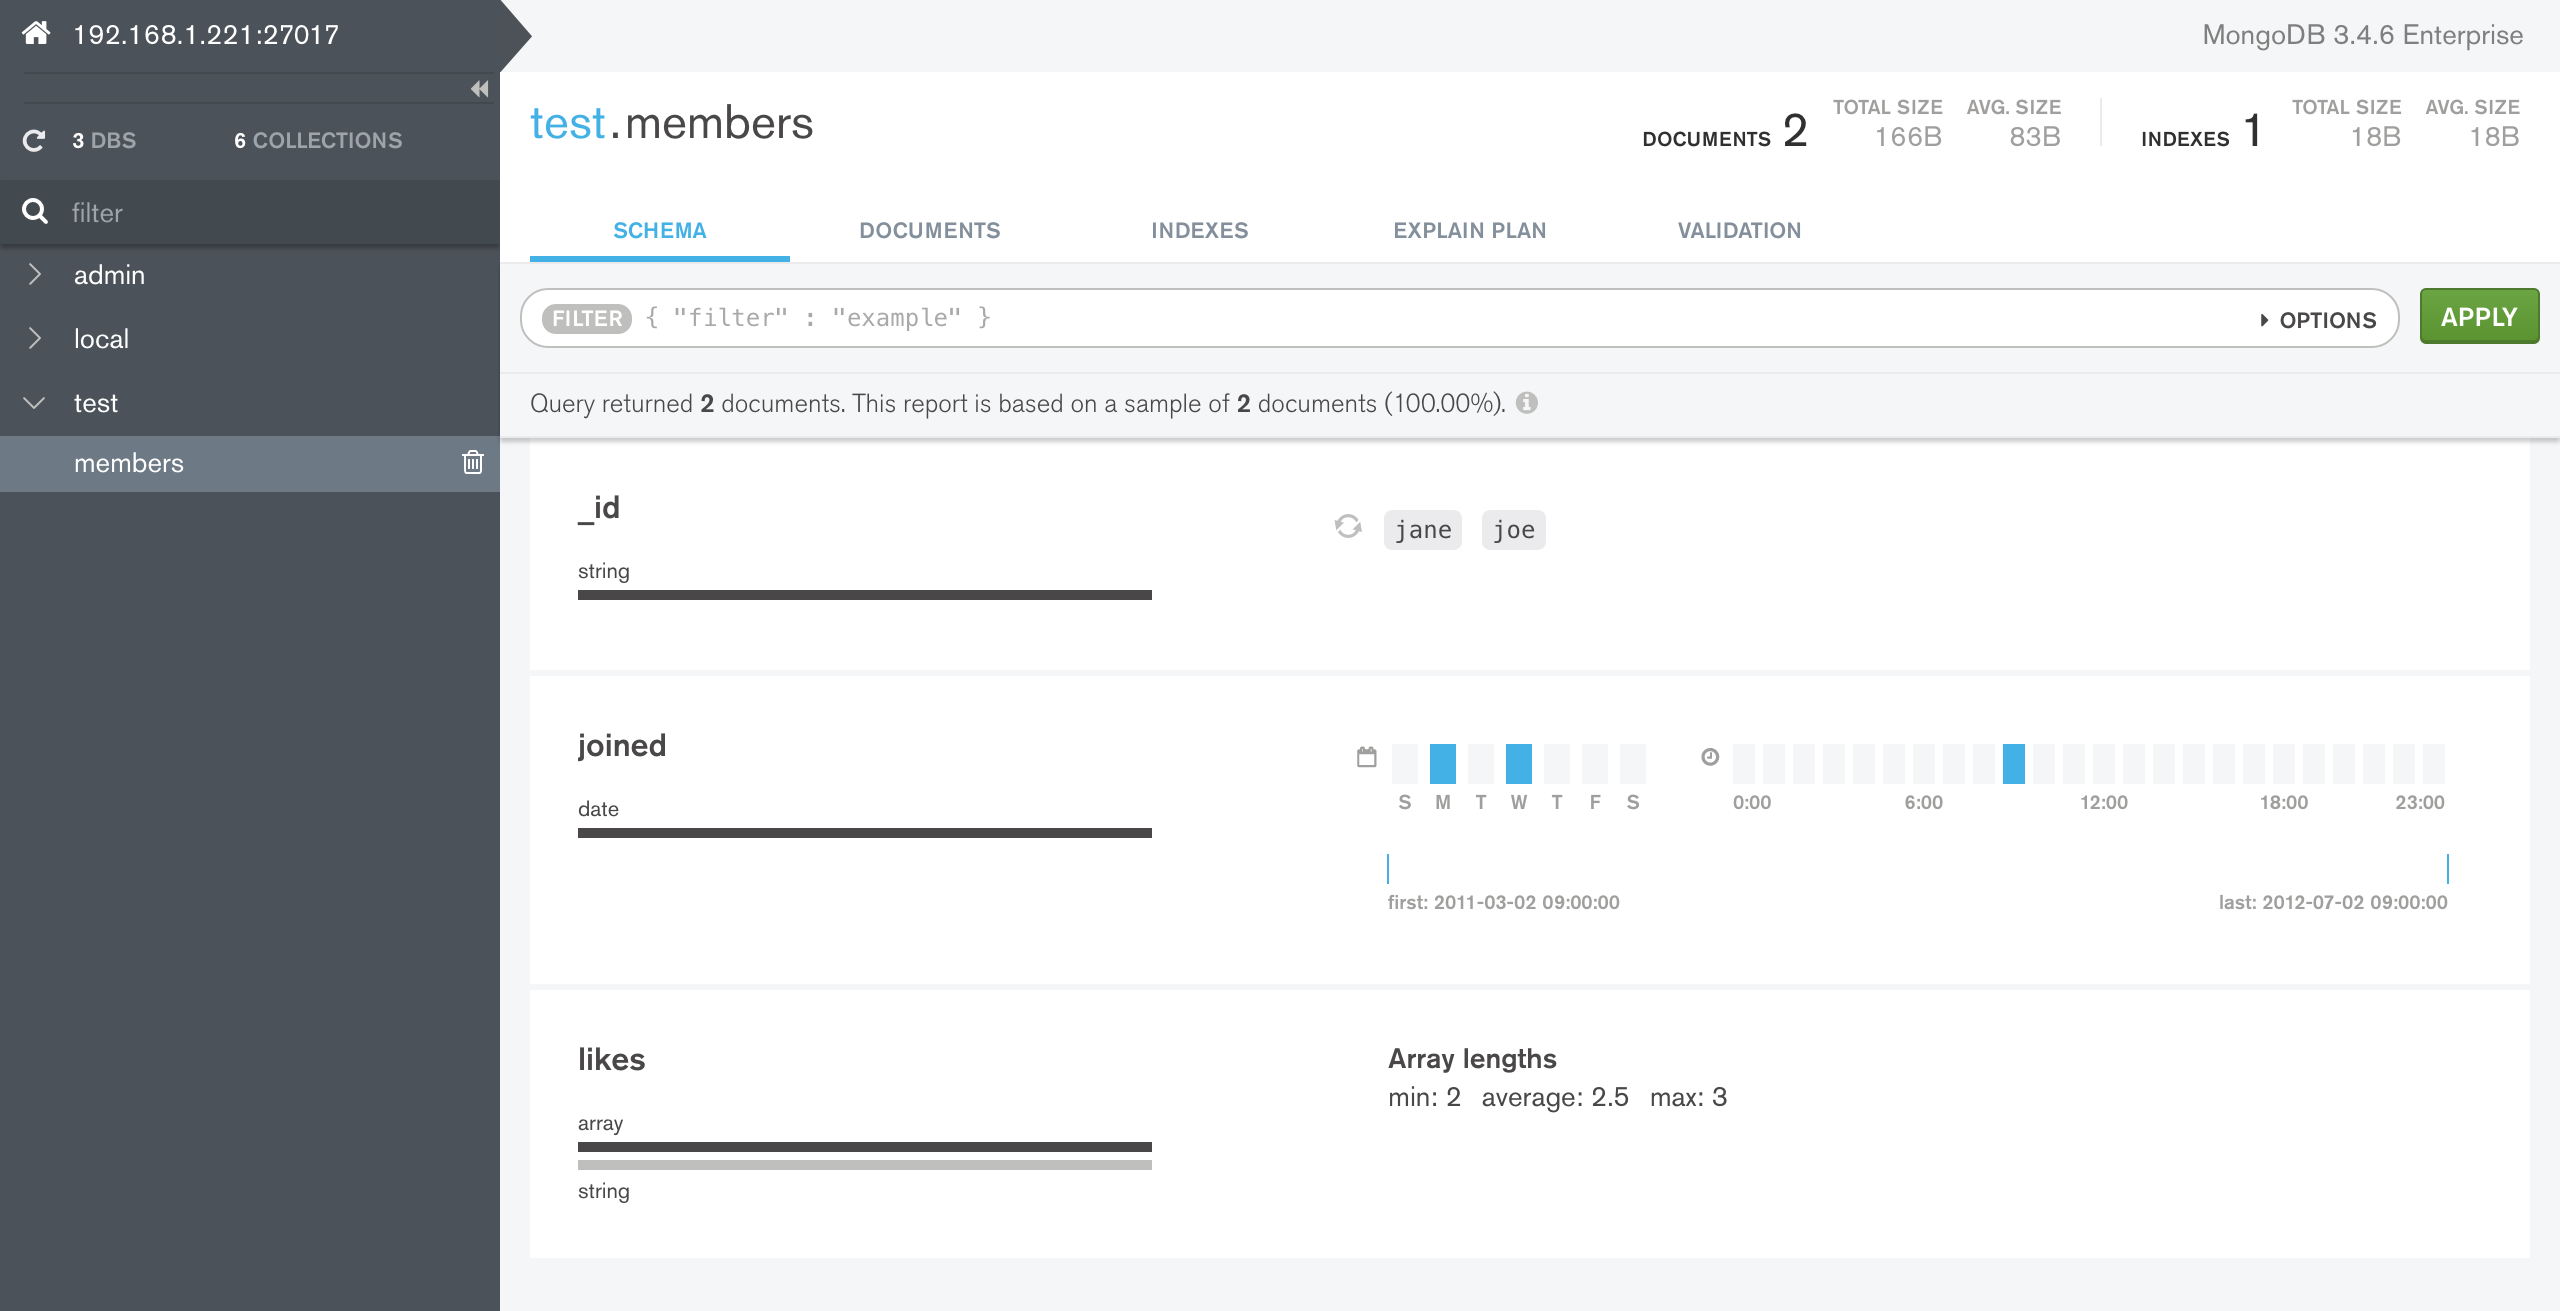Screen dimensions: 2560x1311
Task: Refresh the databases list
Action: coord(34,140)
